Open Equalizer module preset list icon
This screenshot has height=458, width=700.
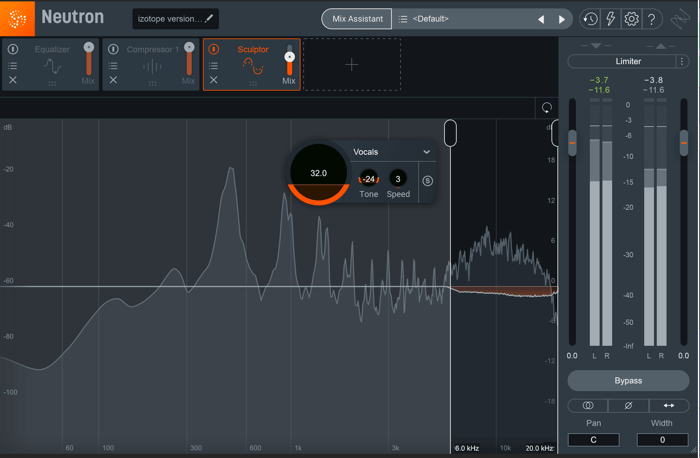12,66
